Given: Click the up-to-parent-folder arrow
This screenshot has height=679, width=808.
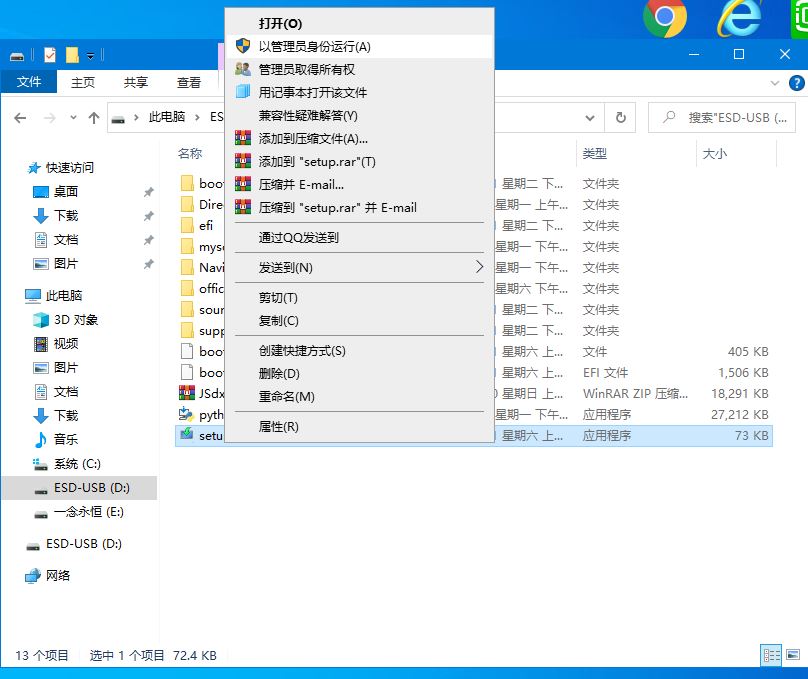Looking at the screenshot, I should pyautogui.click(x=93, y=117).
